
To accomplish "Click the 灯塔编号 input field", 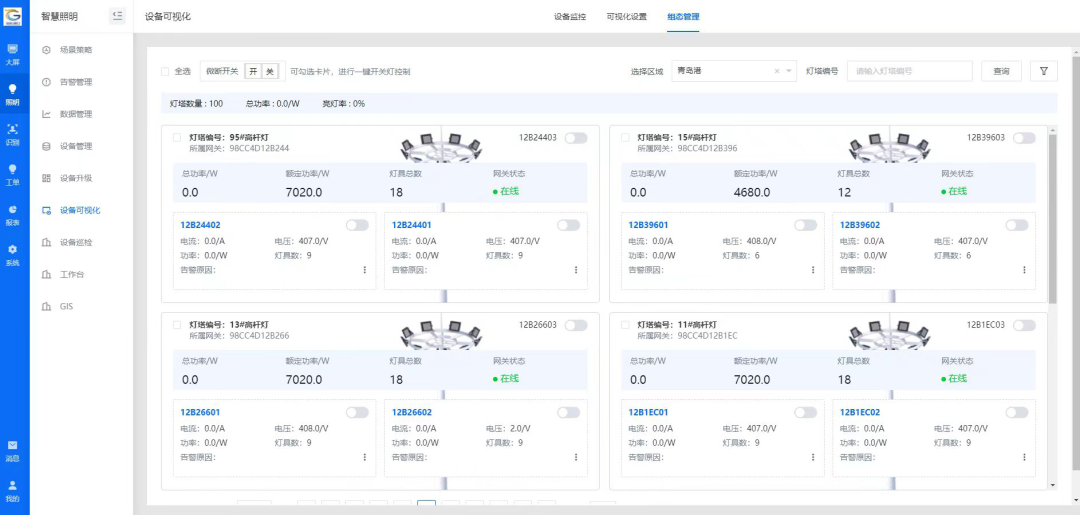I will (x=909, y=71).
